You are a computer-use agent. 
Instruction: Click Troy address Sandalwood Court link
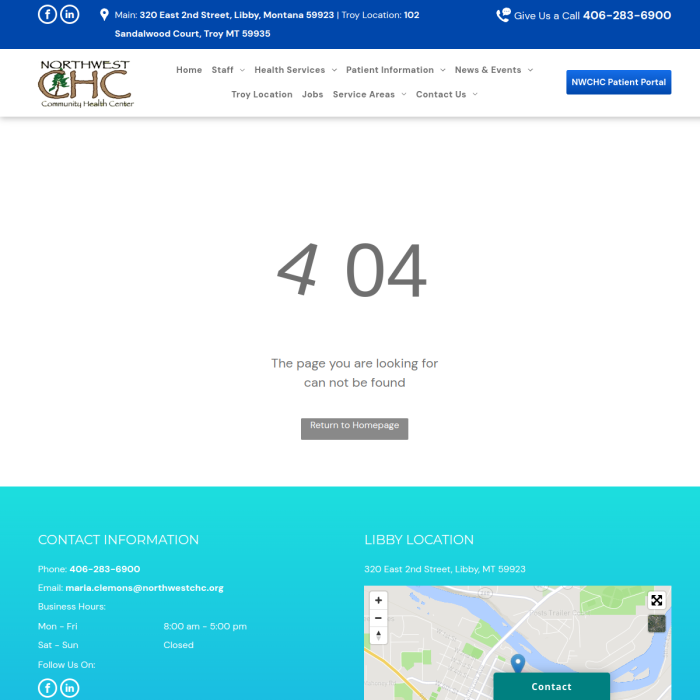(192, 33)
